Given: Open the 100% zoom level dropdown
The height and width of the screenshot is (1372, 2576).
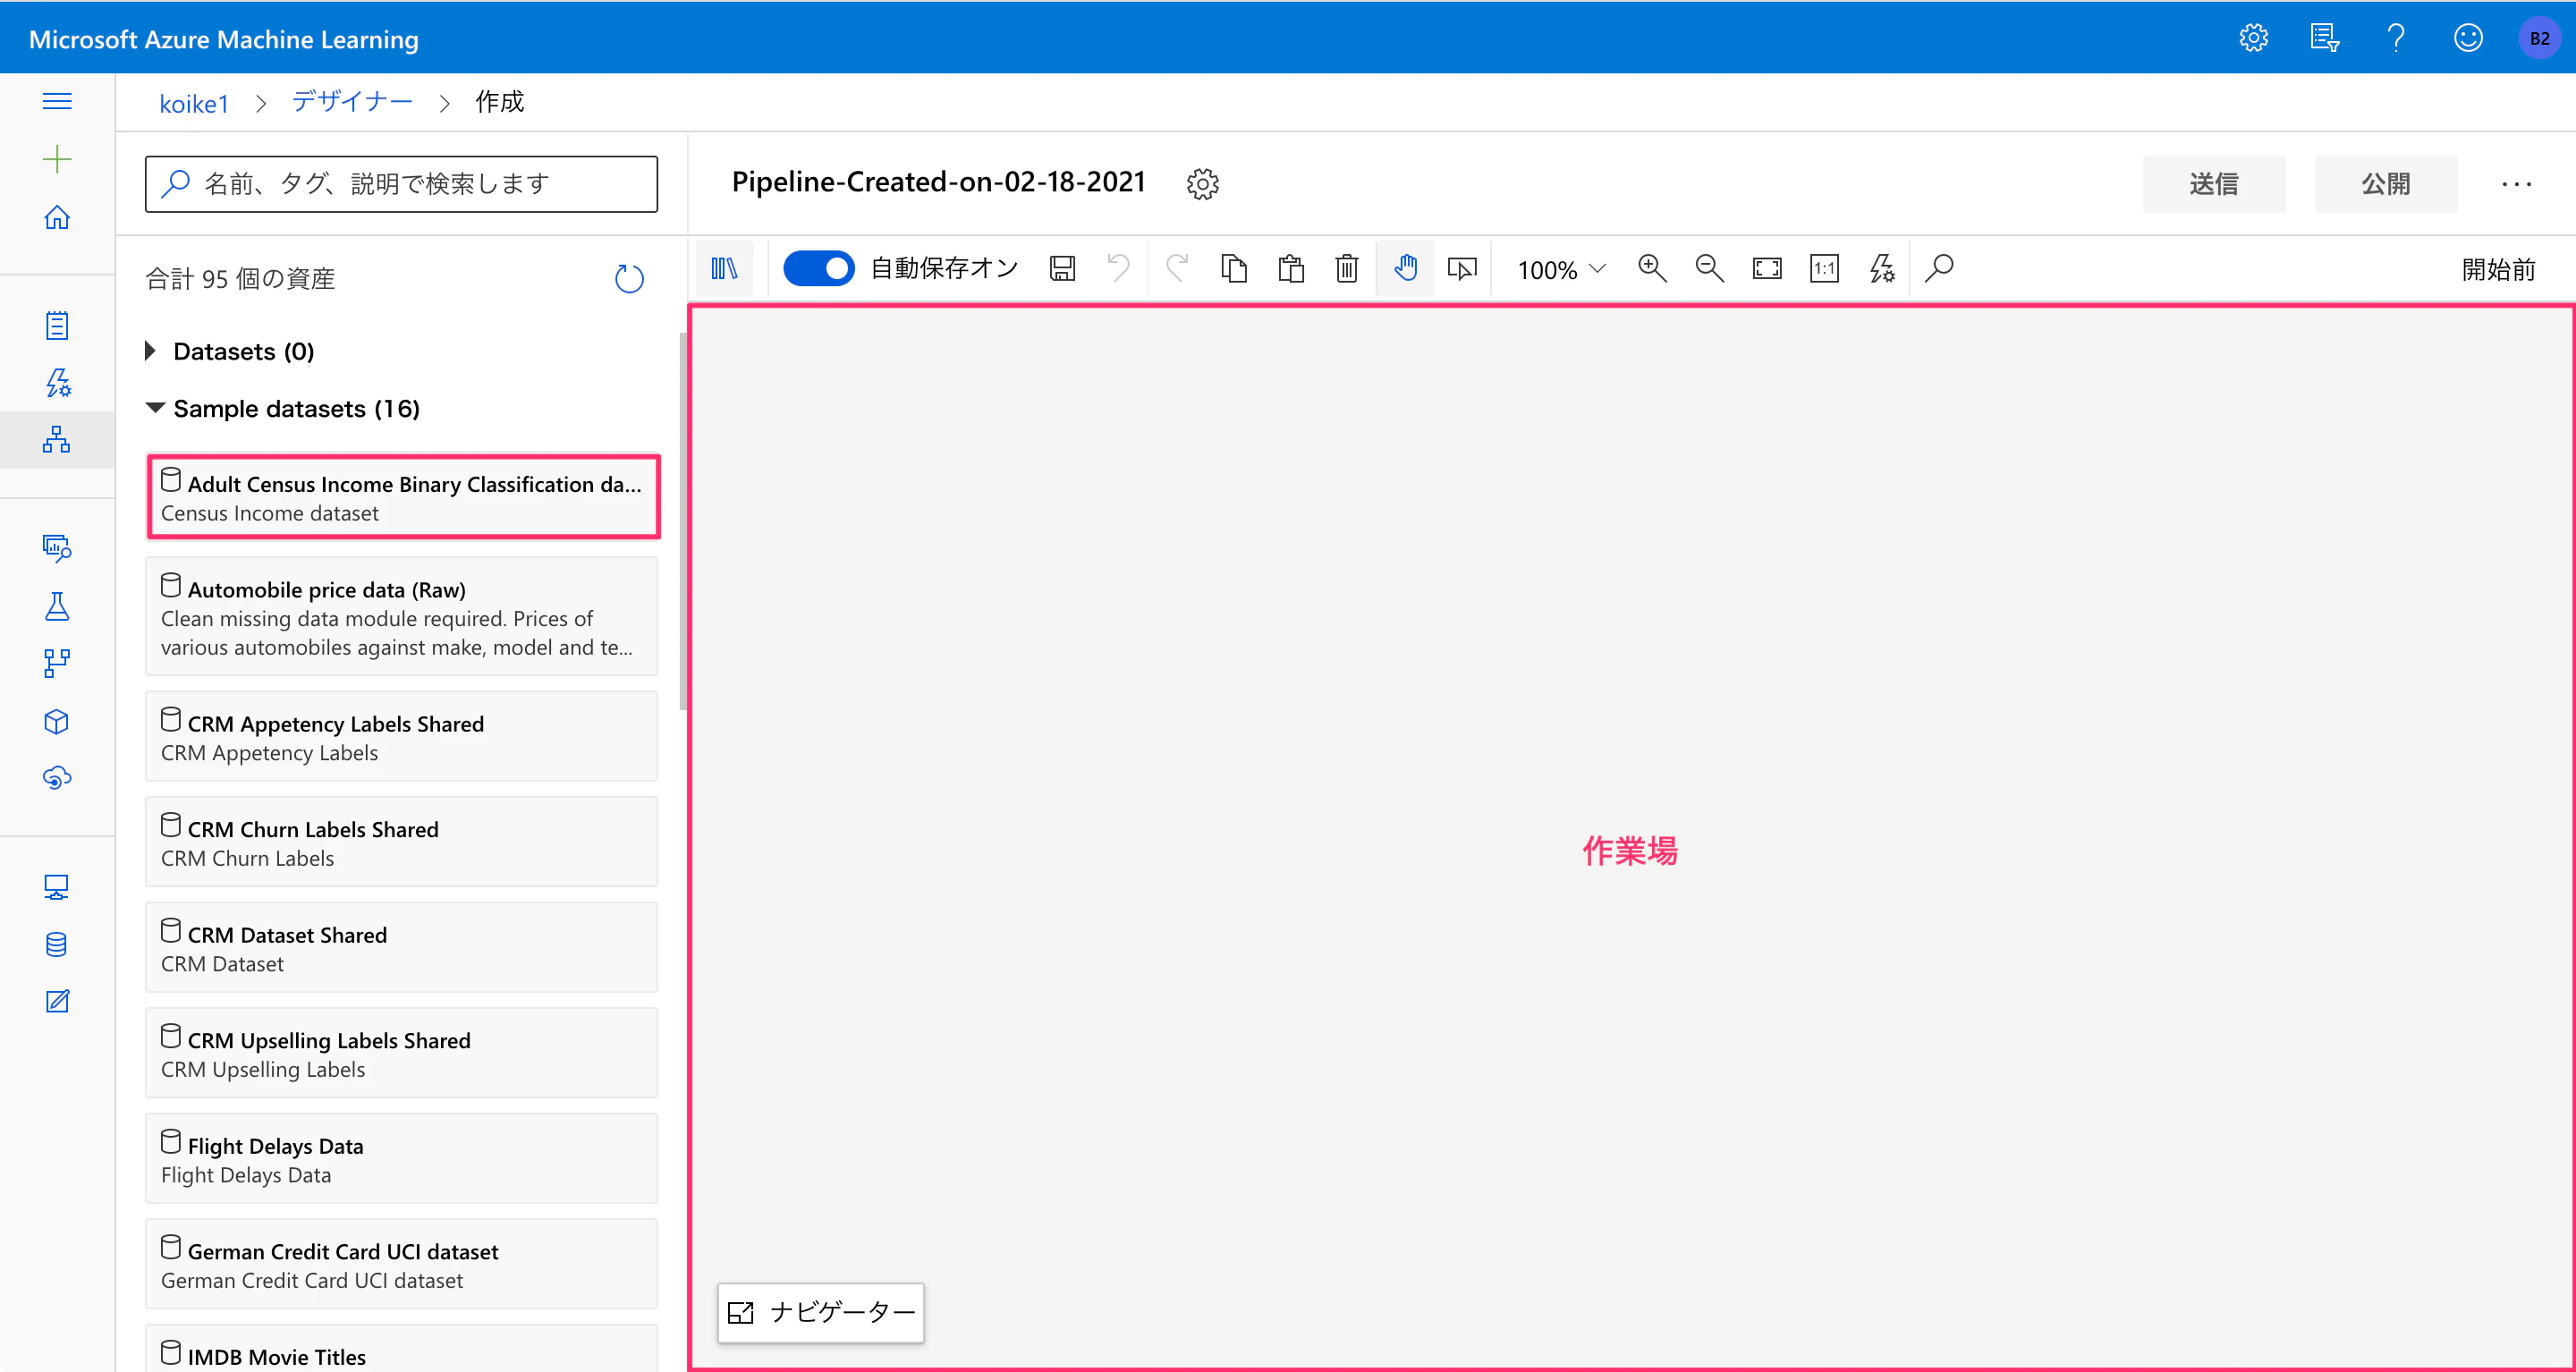Looking at the screenshot, I should (x=1561, y=269).
